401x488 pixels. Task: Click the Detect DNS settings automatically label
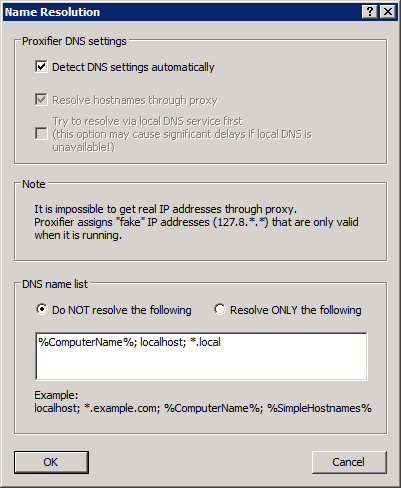click(133, 67)
